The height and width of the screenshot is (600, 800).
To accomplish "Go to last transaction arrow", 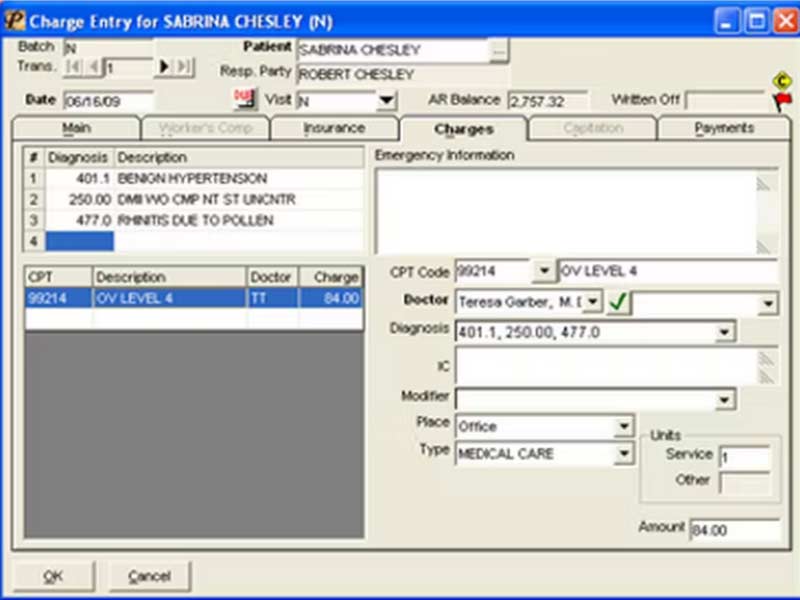I will coord(184,67).
